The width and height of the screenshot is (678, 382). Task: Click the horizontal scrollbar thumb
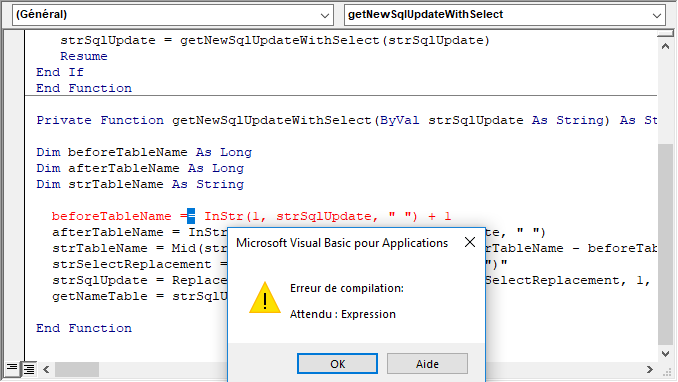click(x=77, y=369)
